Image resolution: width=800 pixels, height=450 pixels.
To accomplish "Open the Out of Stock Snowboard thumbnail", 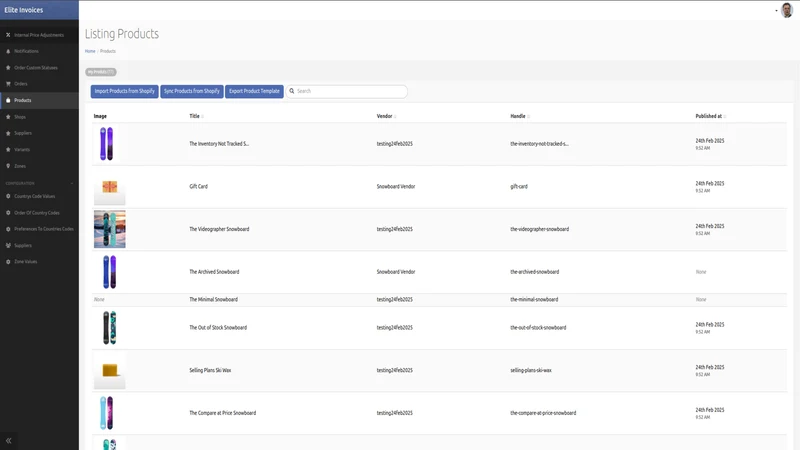I will 109,328.
